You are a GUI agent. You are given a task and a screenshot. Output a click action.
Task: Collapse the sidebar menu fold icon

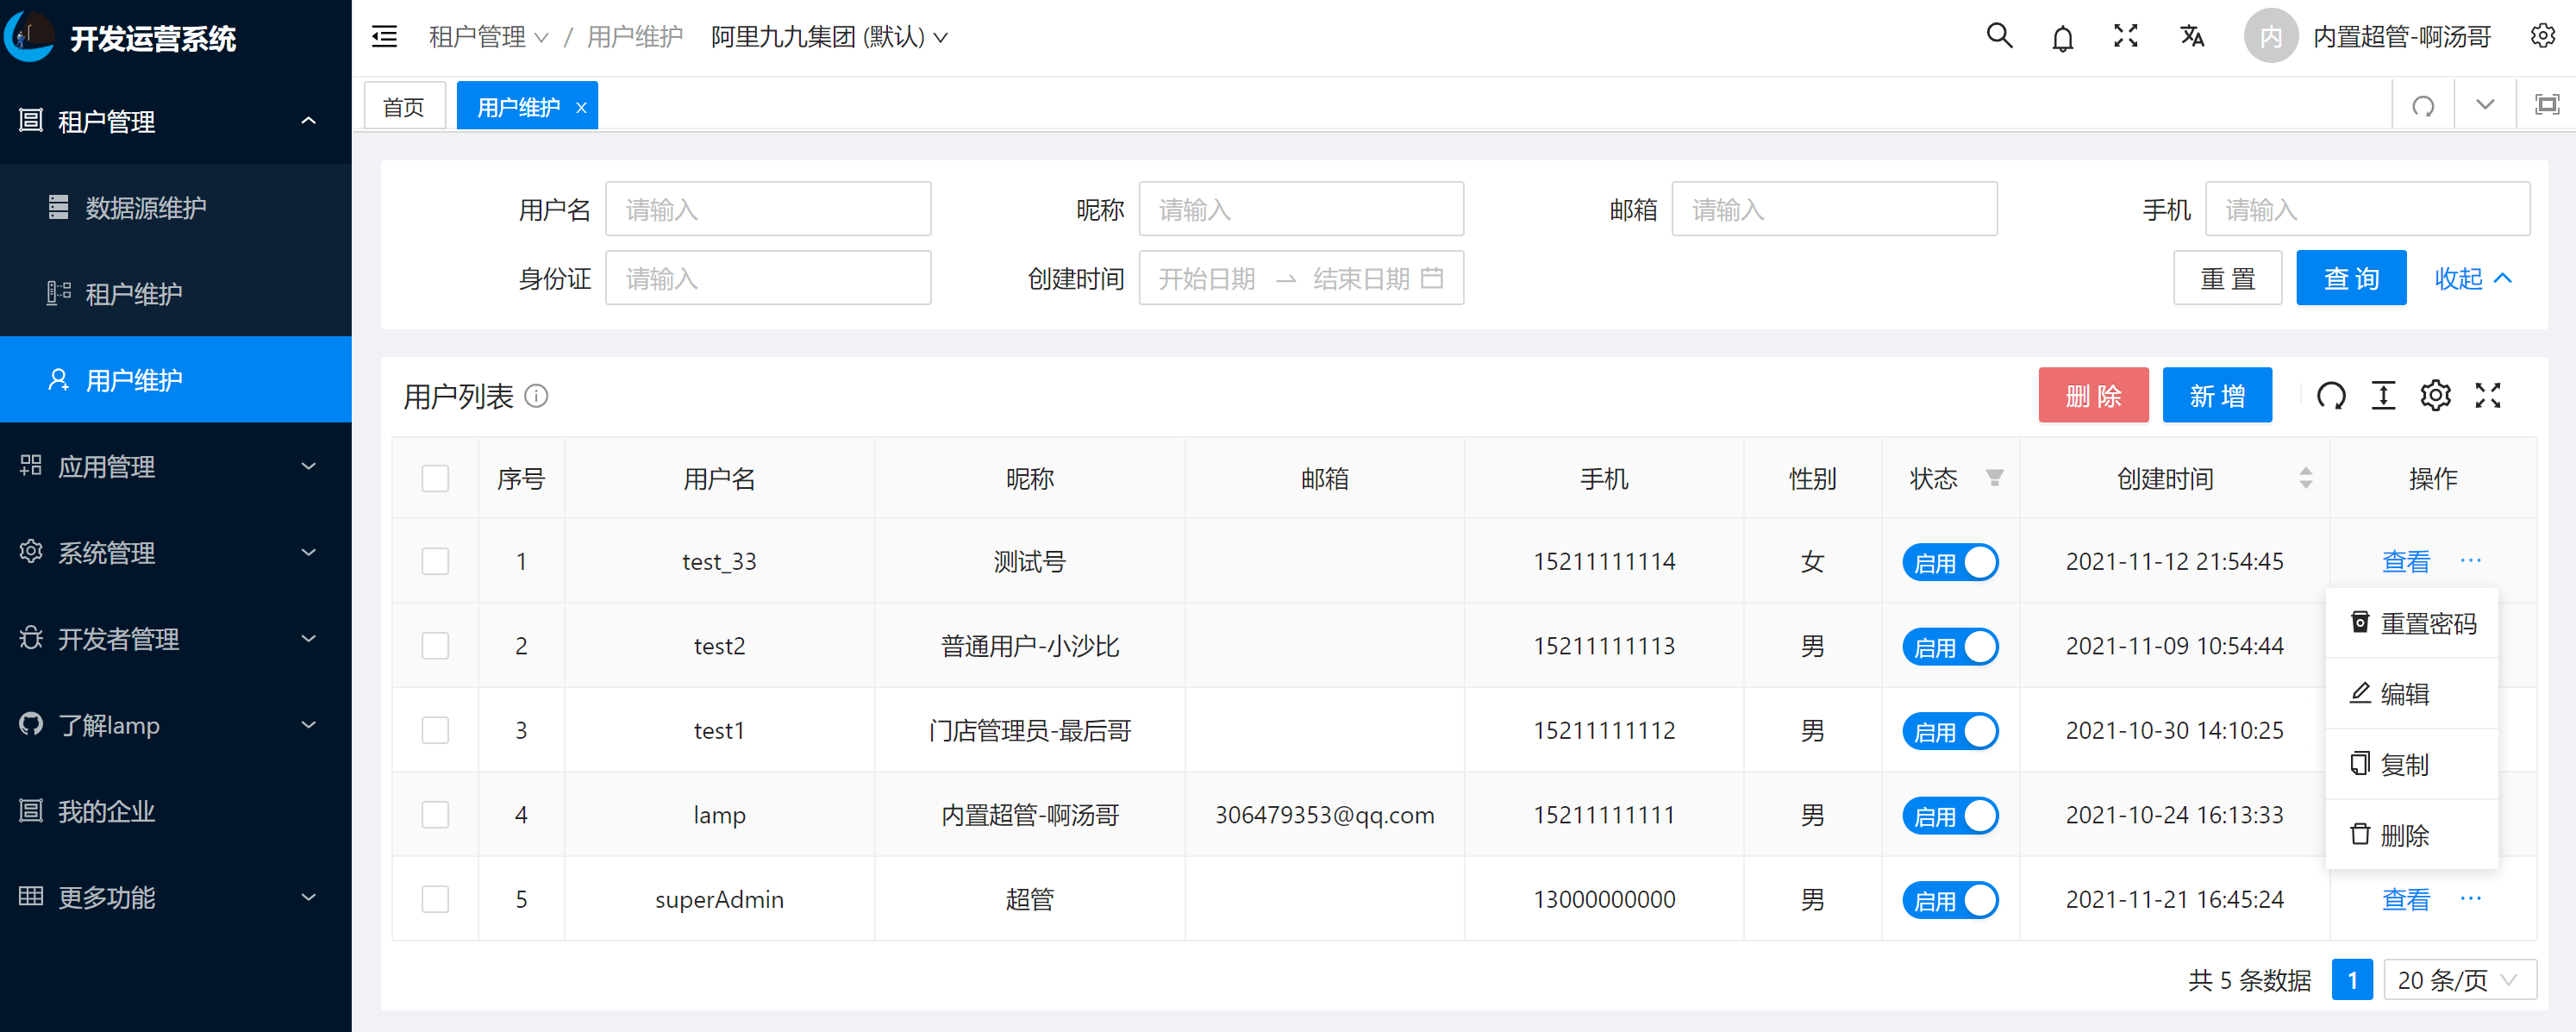click(384, 37)
